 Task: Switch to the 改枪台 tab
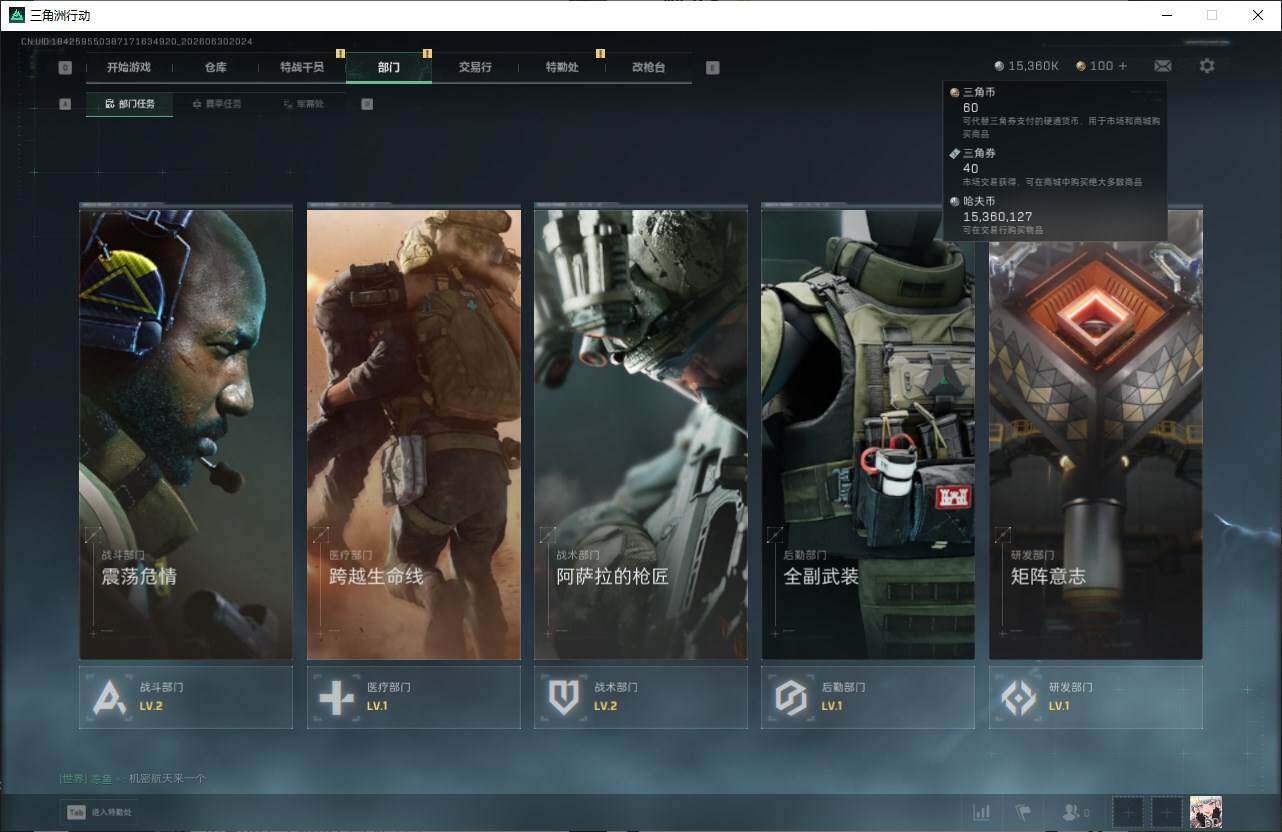click(x=648, y=68)
